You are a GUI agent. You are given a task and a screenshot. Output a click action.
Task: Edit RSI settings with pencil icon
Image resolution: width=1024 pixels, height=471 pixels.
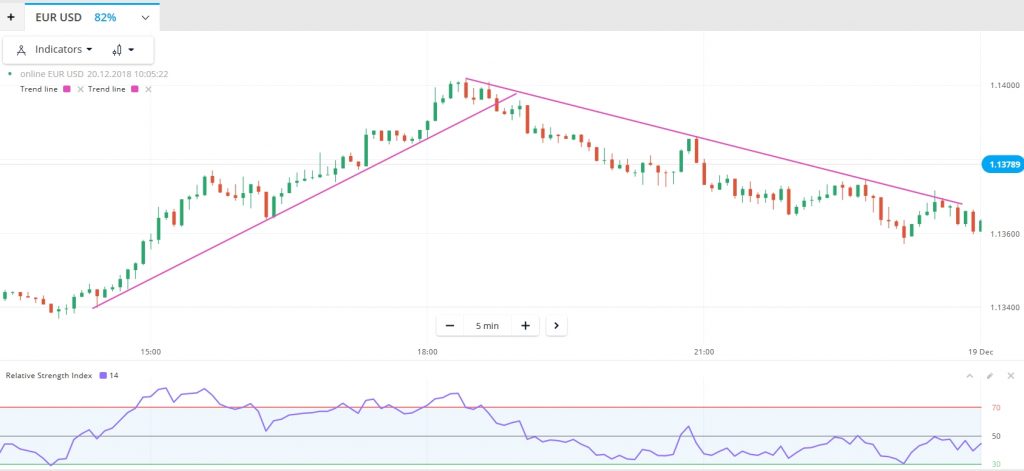point(990,375)
